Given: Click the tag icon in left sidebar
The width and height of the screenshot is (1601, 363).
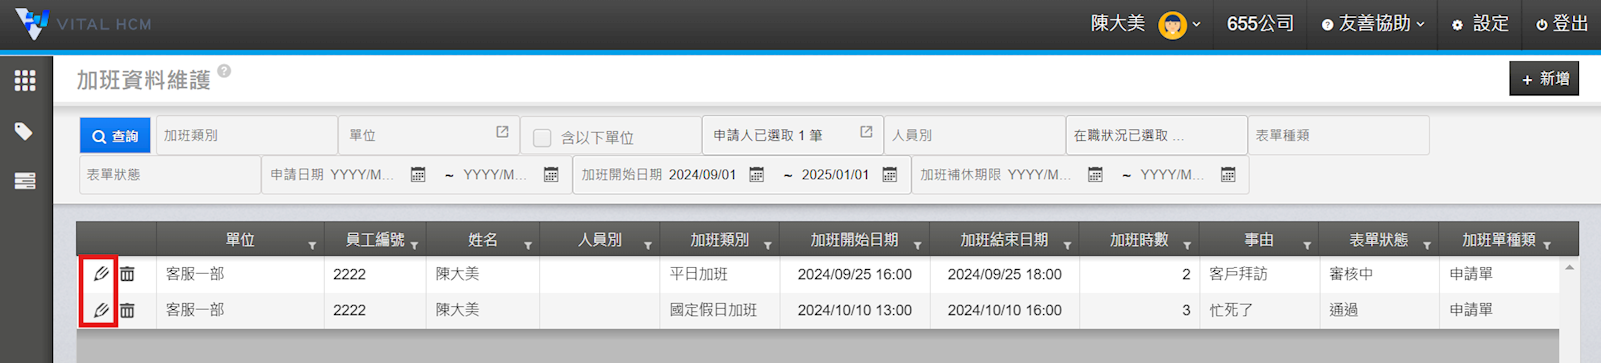Looking at the screenshot, I should pos(24,131).
